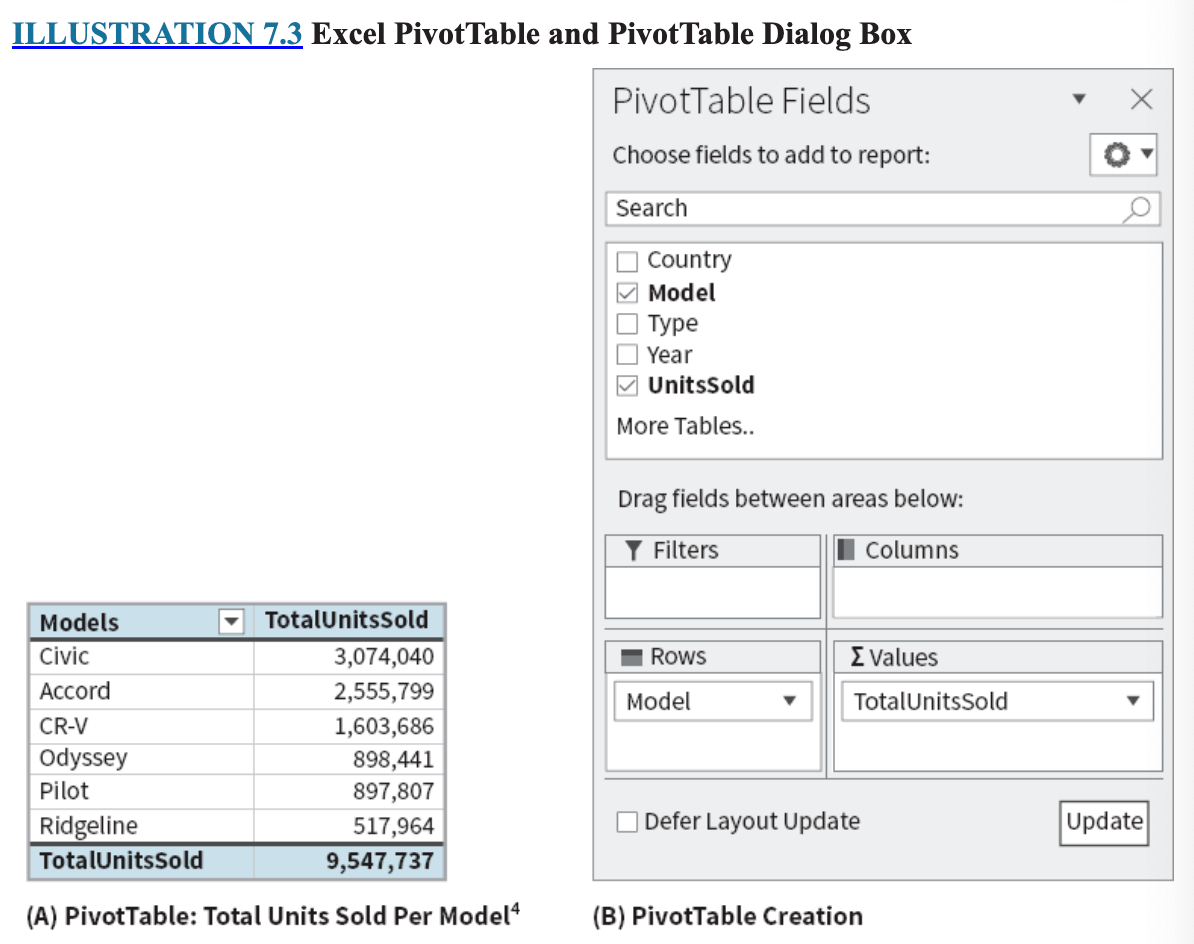Close the PivotTable Fields pane

(x=1141, y=99)
